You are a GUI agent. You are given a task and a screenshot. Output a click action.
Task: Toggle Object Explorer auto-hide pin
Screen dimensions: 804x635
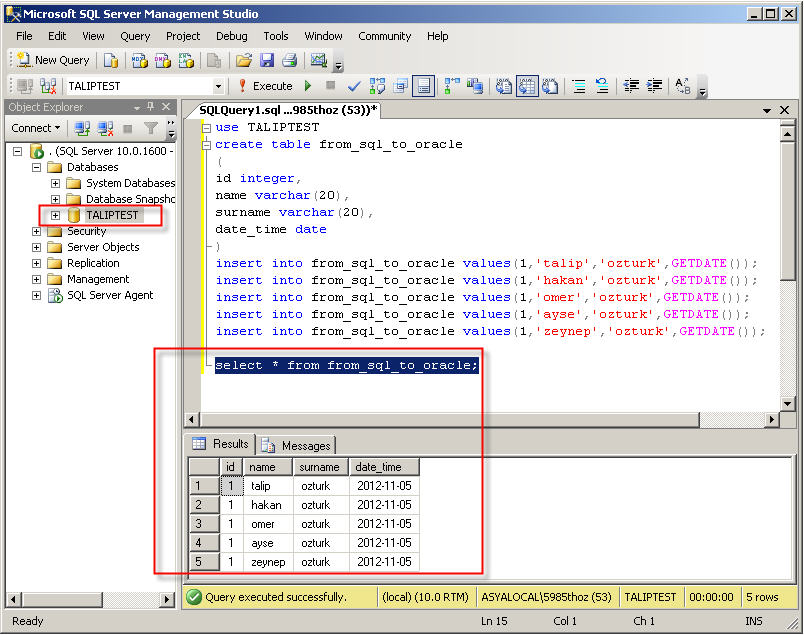tap(151, 107)
